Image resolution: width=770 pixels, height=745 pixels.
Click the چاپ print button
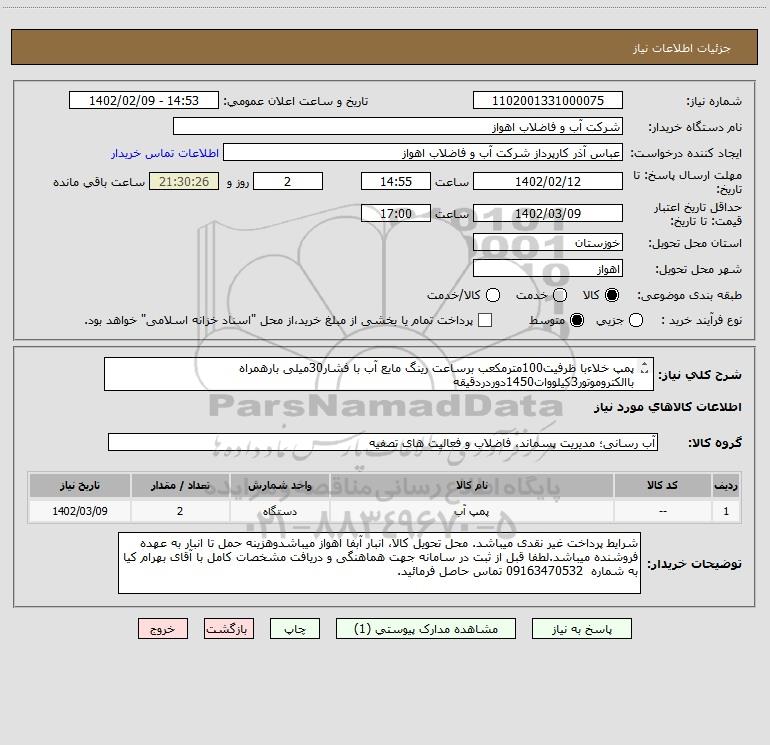(295, 629)
